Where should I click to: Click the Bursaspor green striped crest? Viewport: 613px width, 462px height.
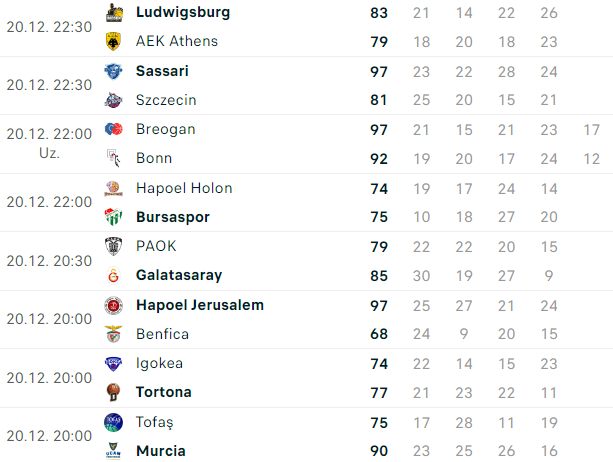click(113, 217)
